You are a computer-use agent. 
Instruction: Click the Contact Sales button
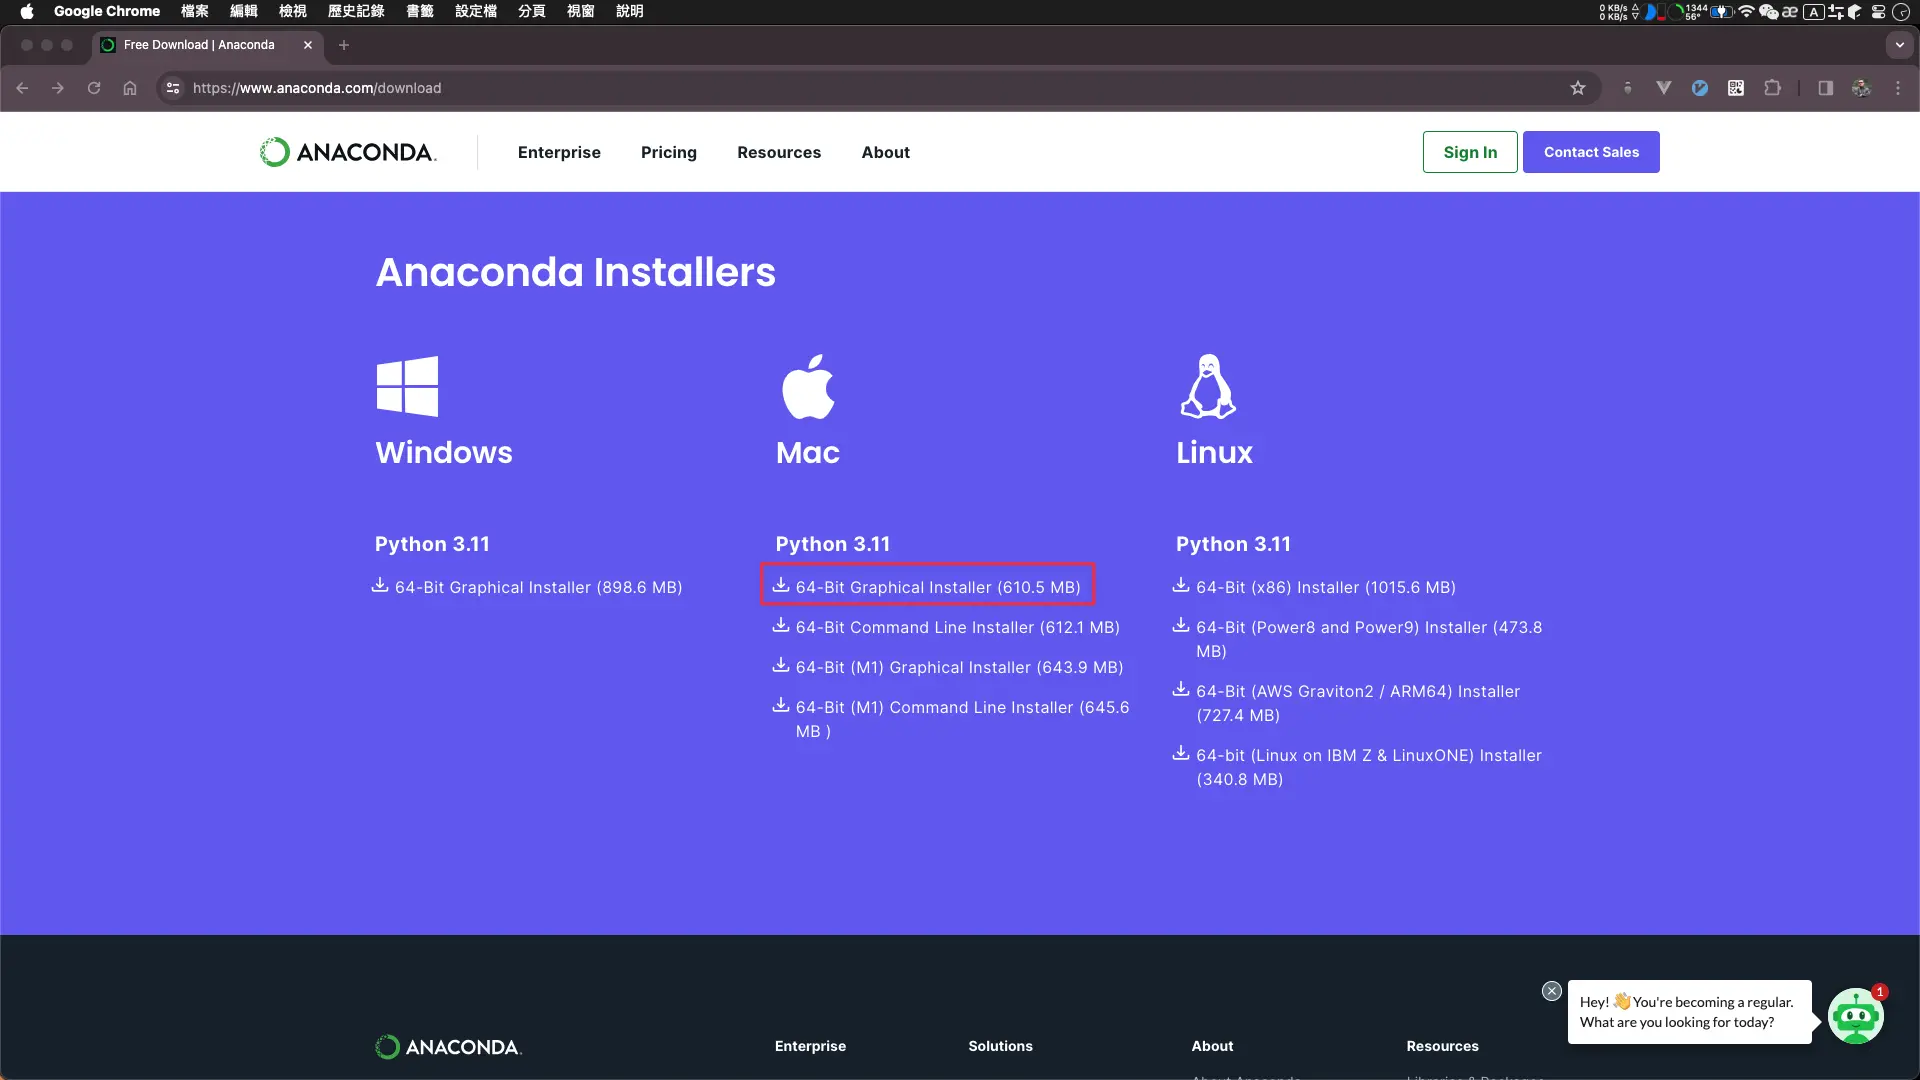pyautogui.click(x=1591, y=152)
